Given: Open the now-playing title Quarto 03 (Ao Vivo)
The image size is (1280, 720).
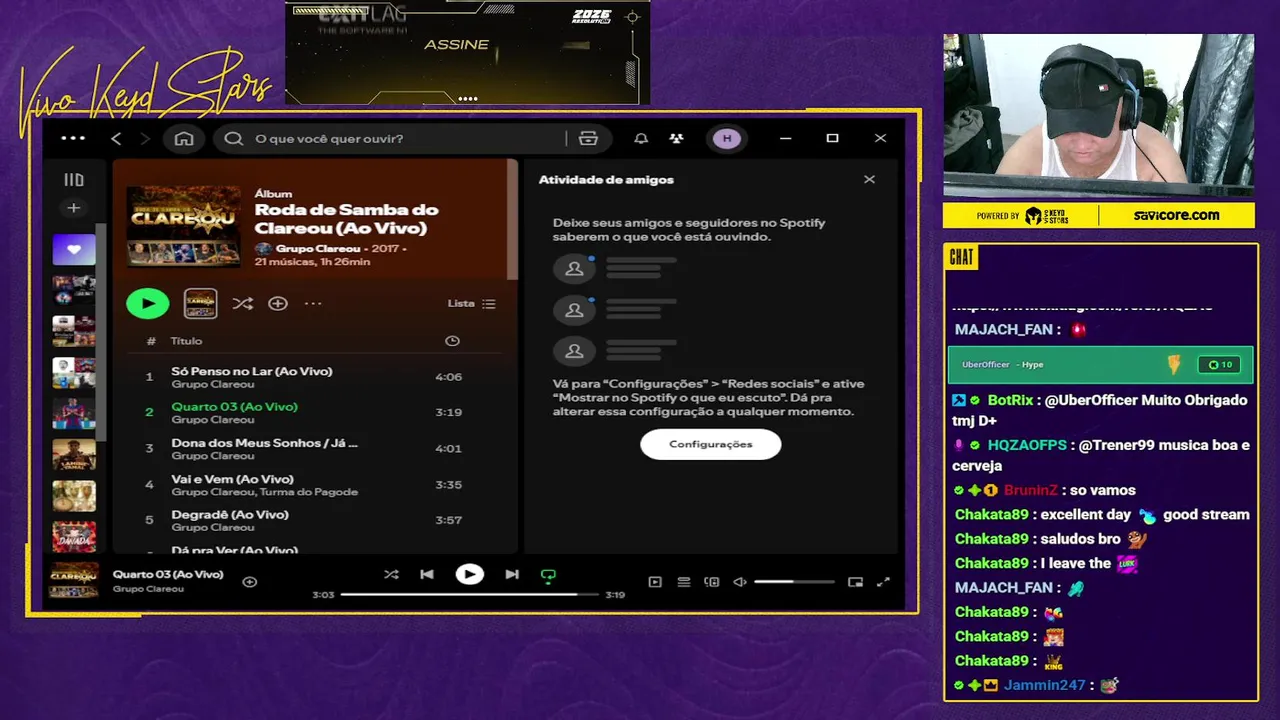Looking at the screenshot, I should pyautogui.click(x=168, y=574).
